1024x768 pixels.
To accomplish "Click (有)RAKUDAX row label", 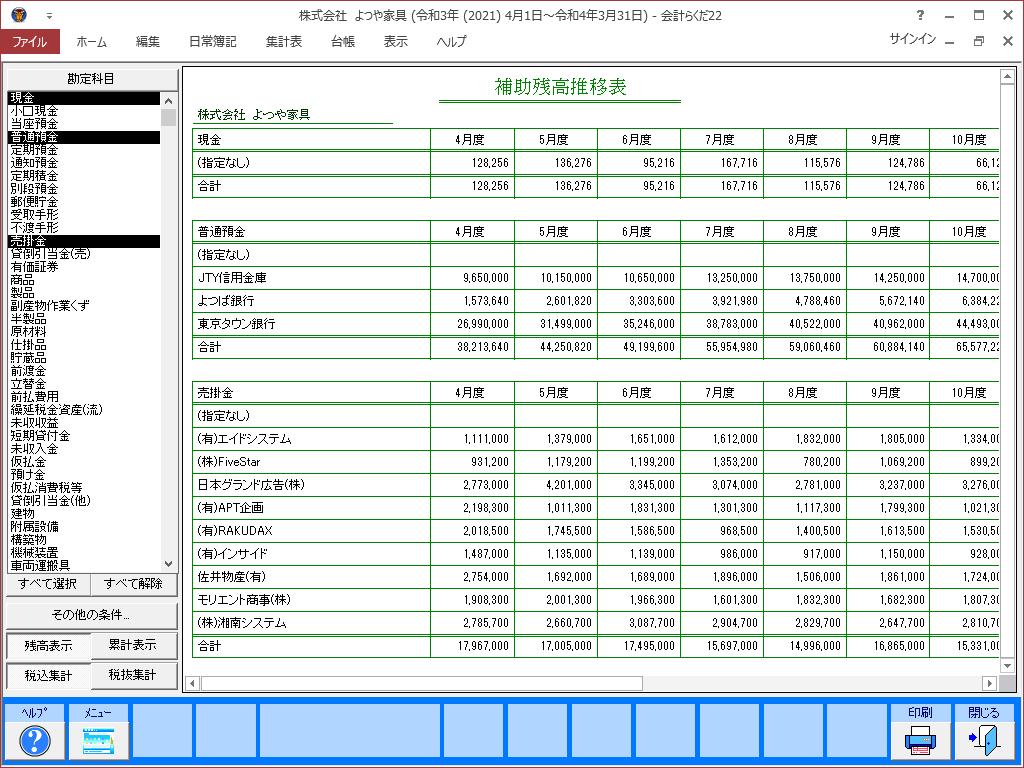I will (x=234, y=531).
